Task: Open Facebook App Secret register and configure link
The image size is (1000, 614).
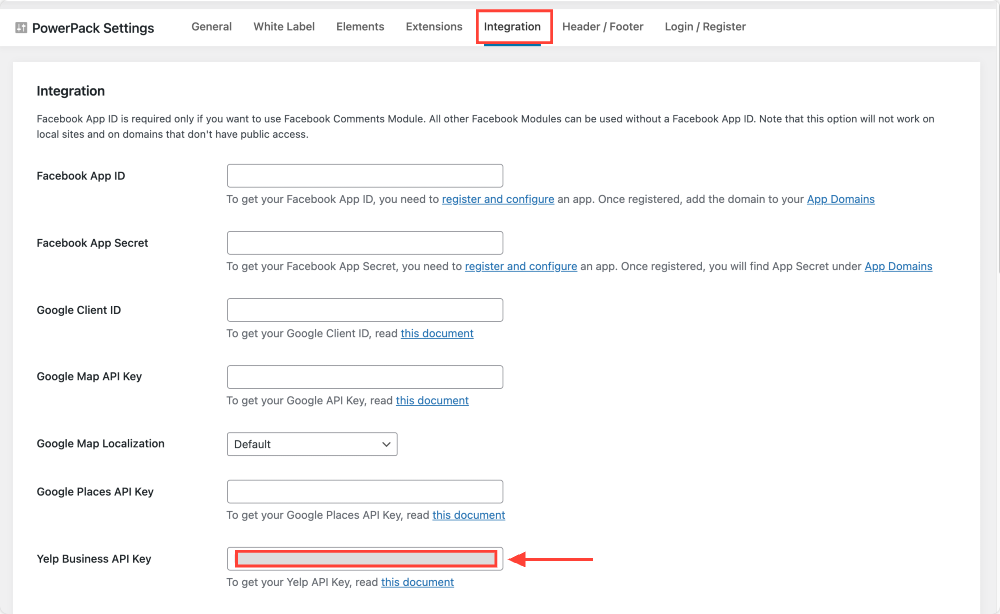Action: tap(521, 267)
